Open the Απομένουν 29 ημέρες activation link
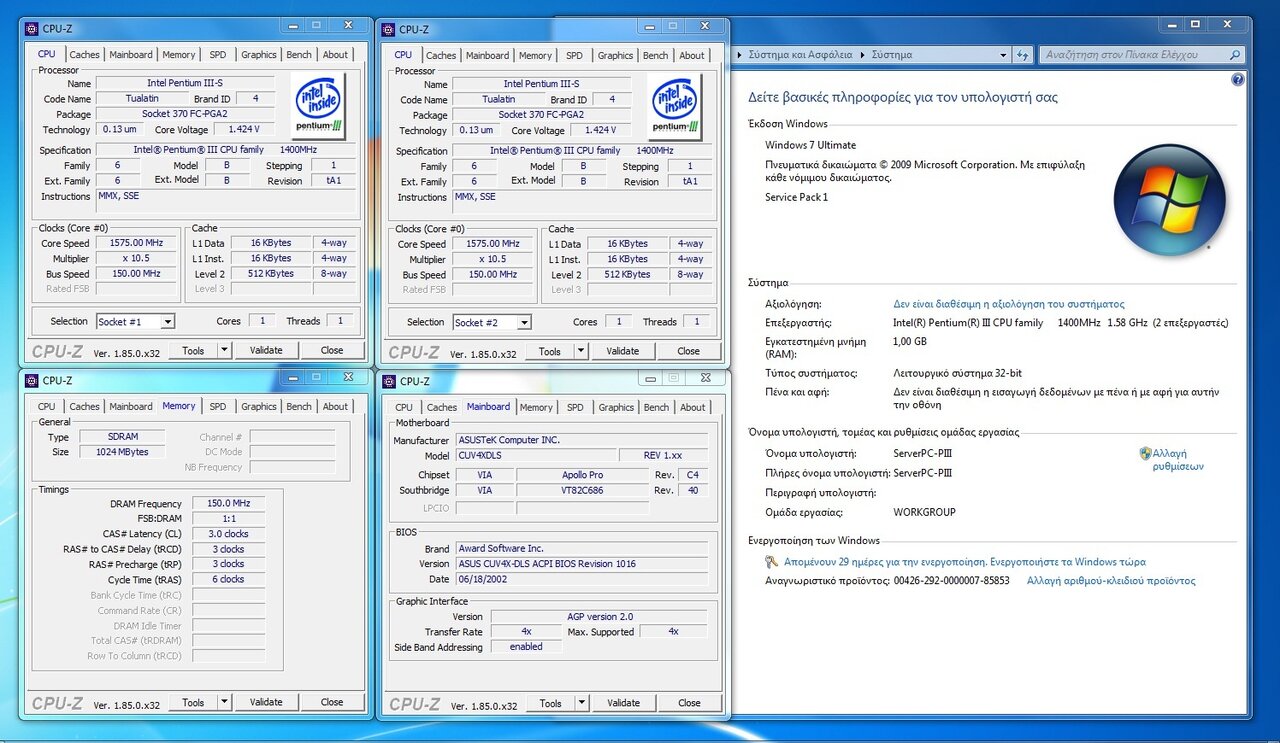Image resolution: width=1280 pixels, height=743 pixels. 965,562
